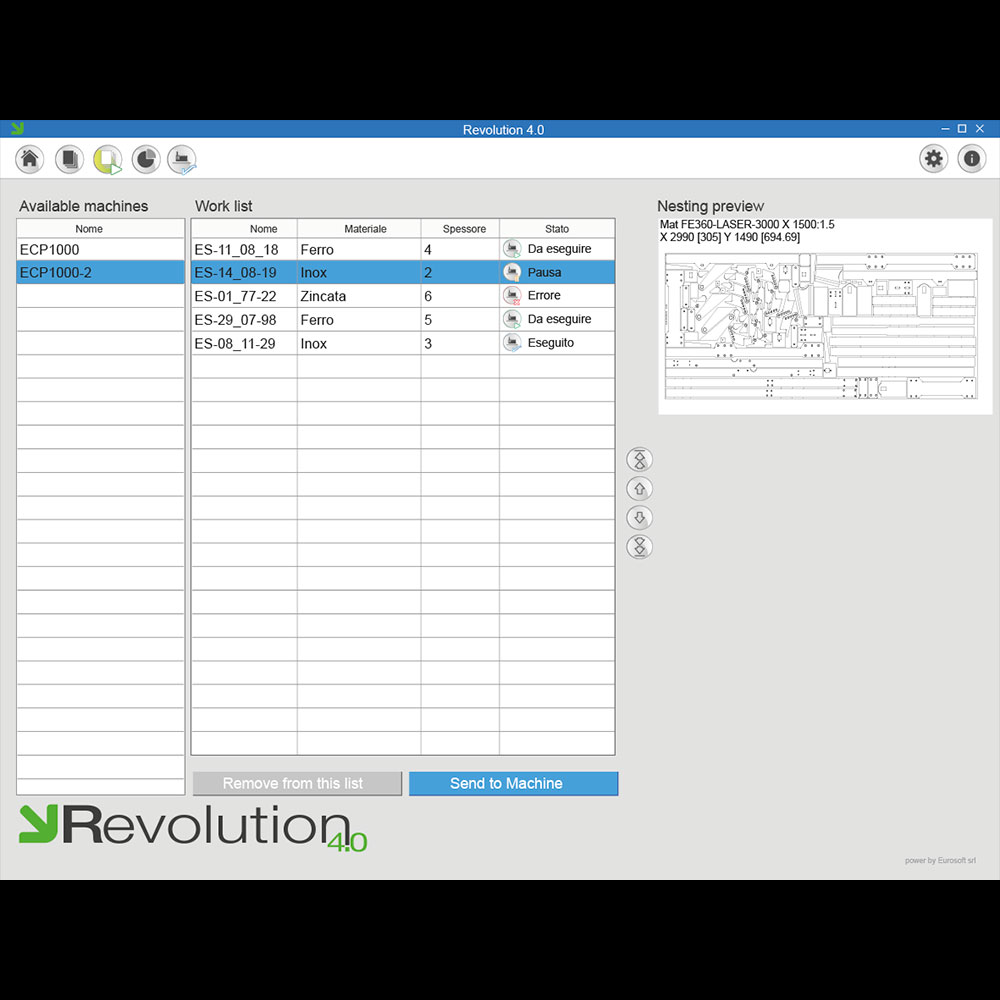Move selected job to bottom of list
Image resolution: width=1000 pixels, height=1000 pixels.
coord(640,547)
